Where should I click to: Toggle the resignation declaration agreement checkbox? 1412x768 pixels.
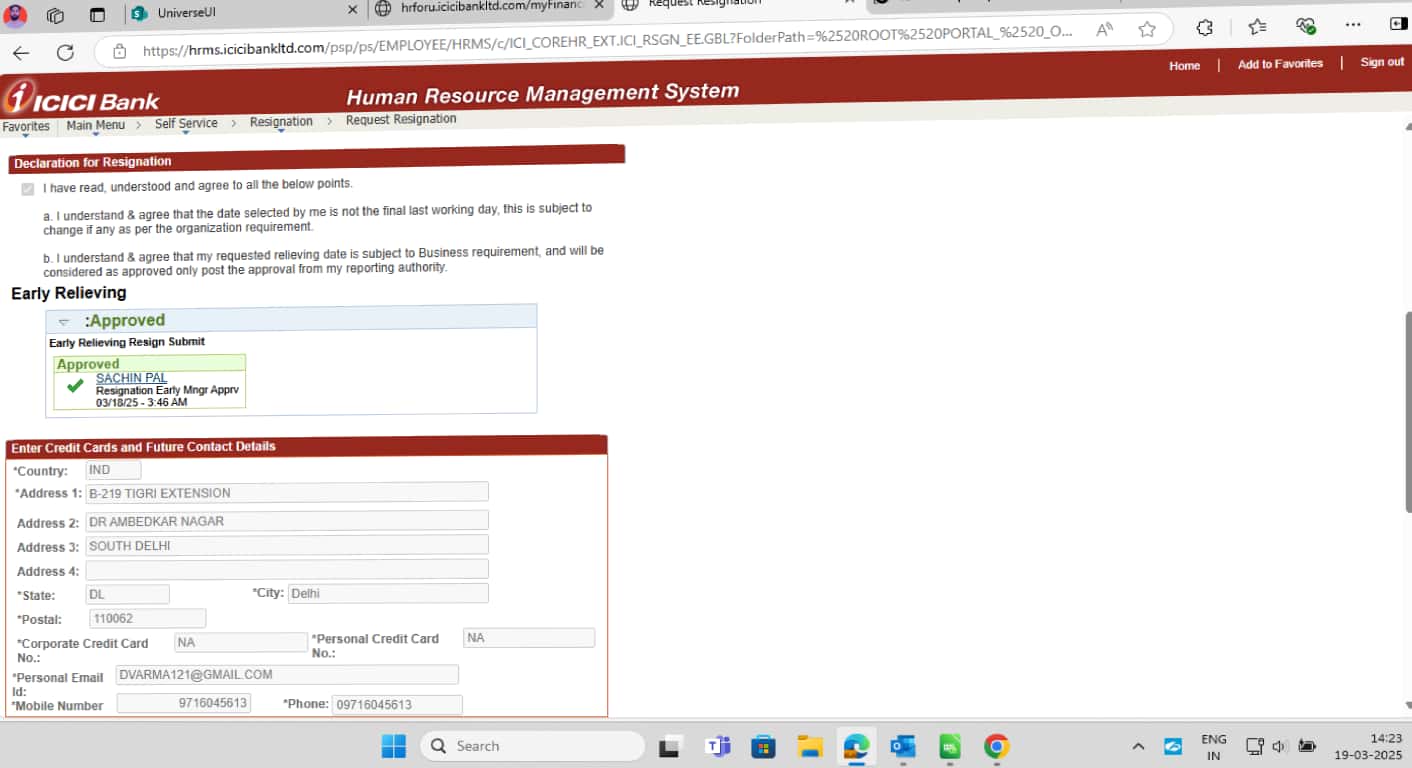click(x=28, y=189)
